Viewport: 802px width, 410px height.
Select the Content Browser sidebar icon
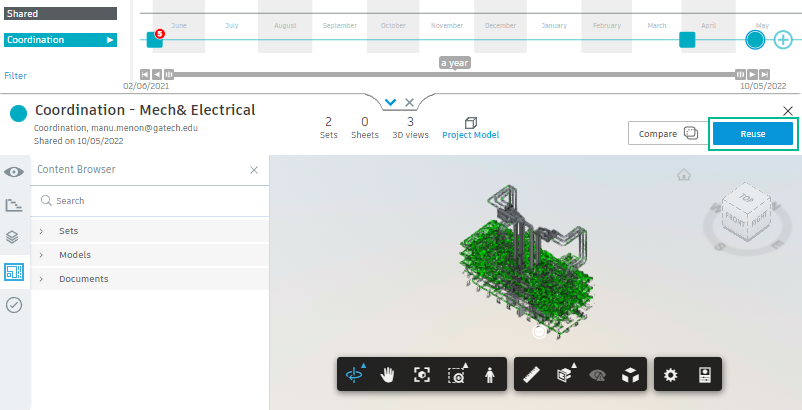point(14,271)
